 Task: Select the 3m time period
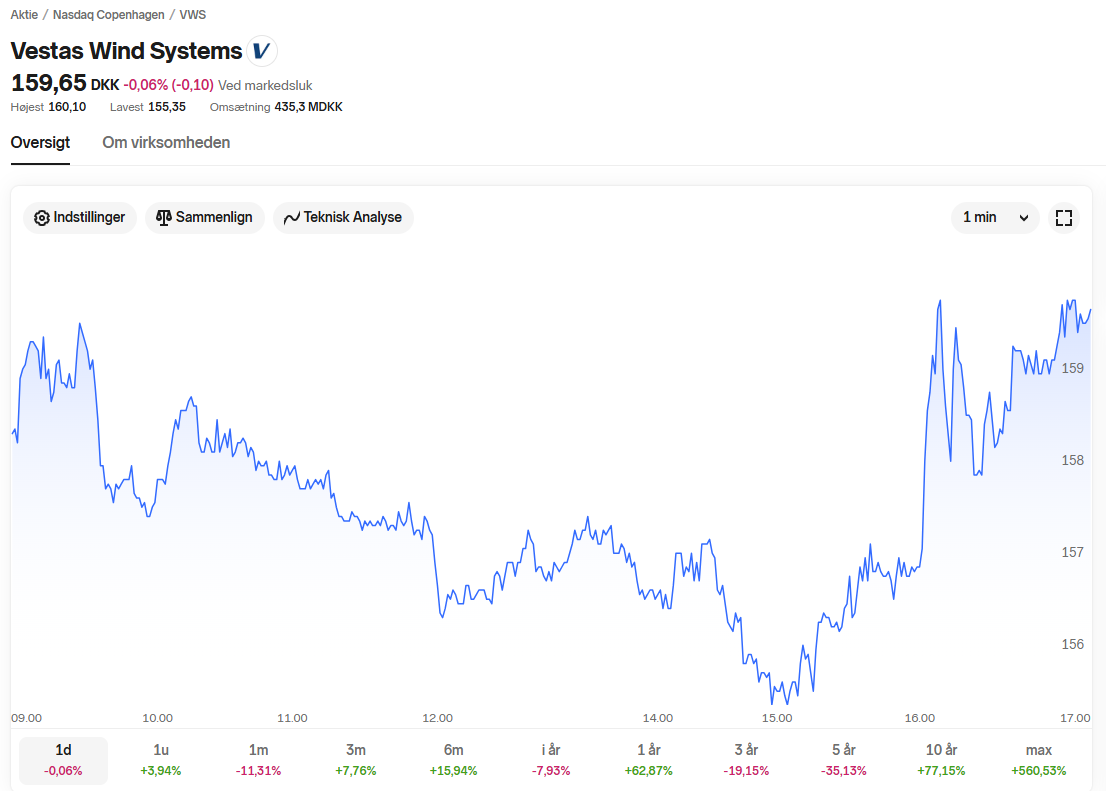click(356, 760)
